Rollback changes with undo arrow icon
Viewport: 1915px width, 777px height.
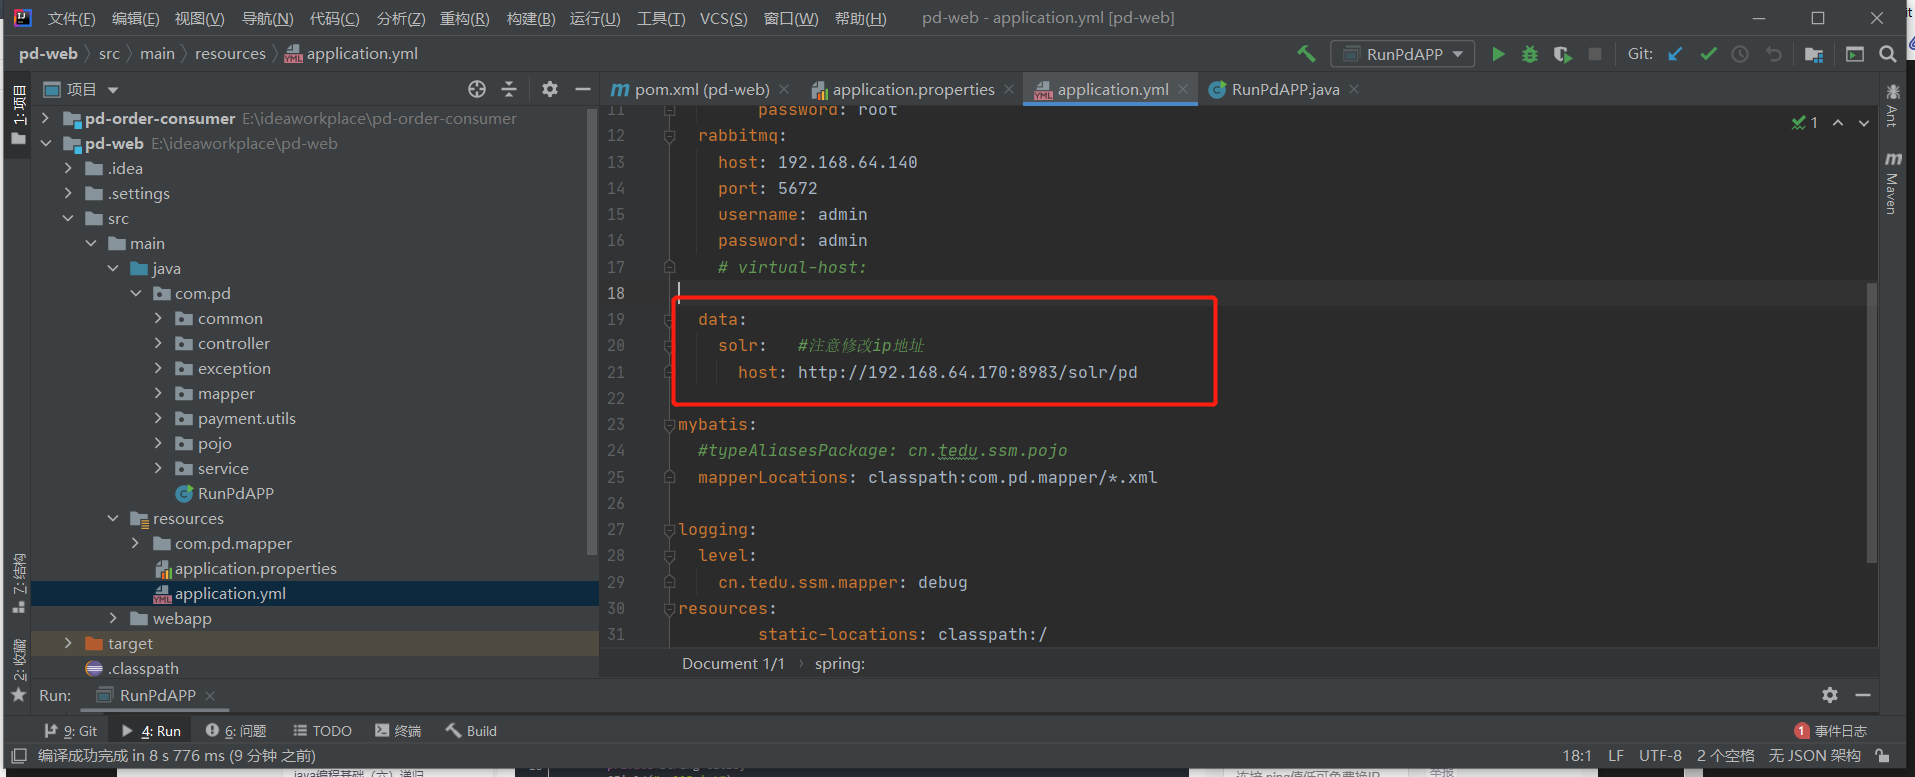click(1774, 54)
